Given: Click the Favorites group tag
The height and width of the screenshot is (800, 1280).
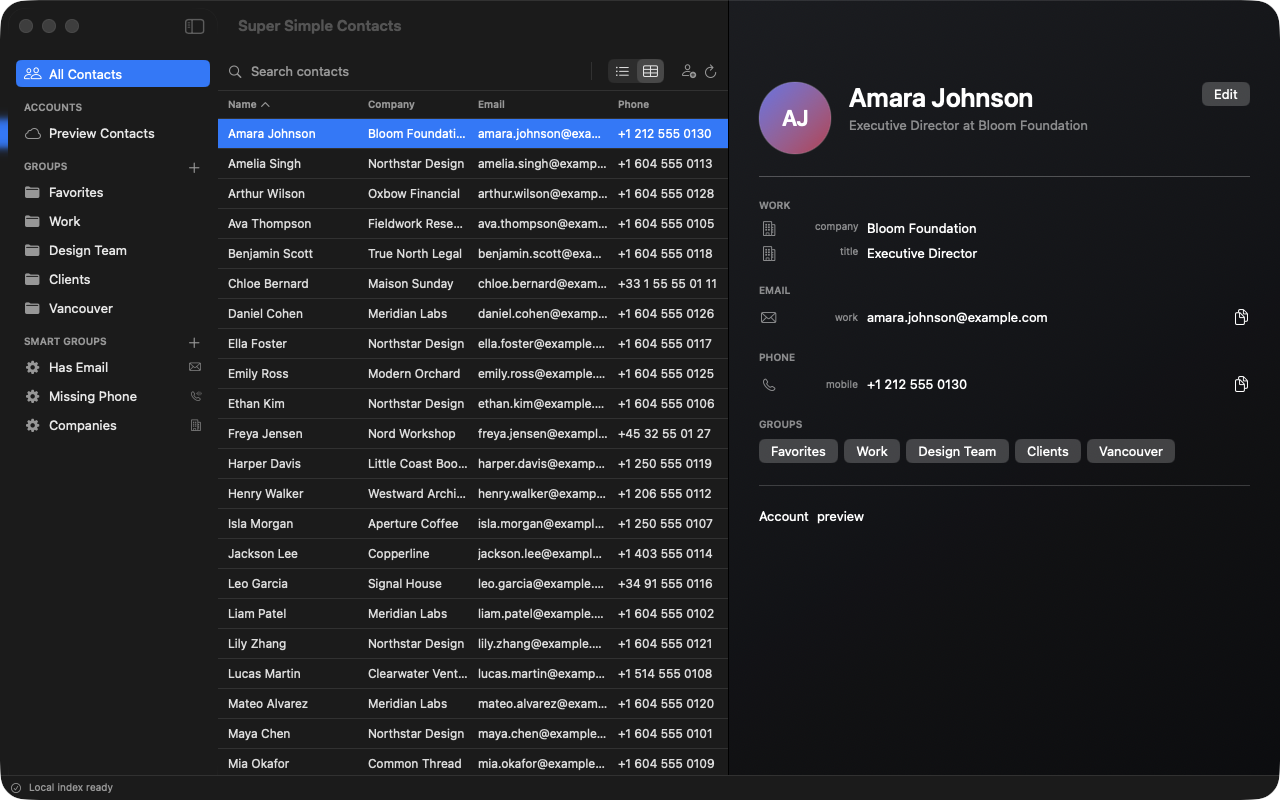Looking at the screenshot, I should click(798, 451).
